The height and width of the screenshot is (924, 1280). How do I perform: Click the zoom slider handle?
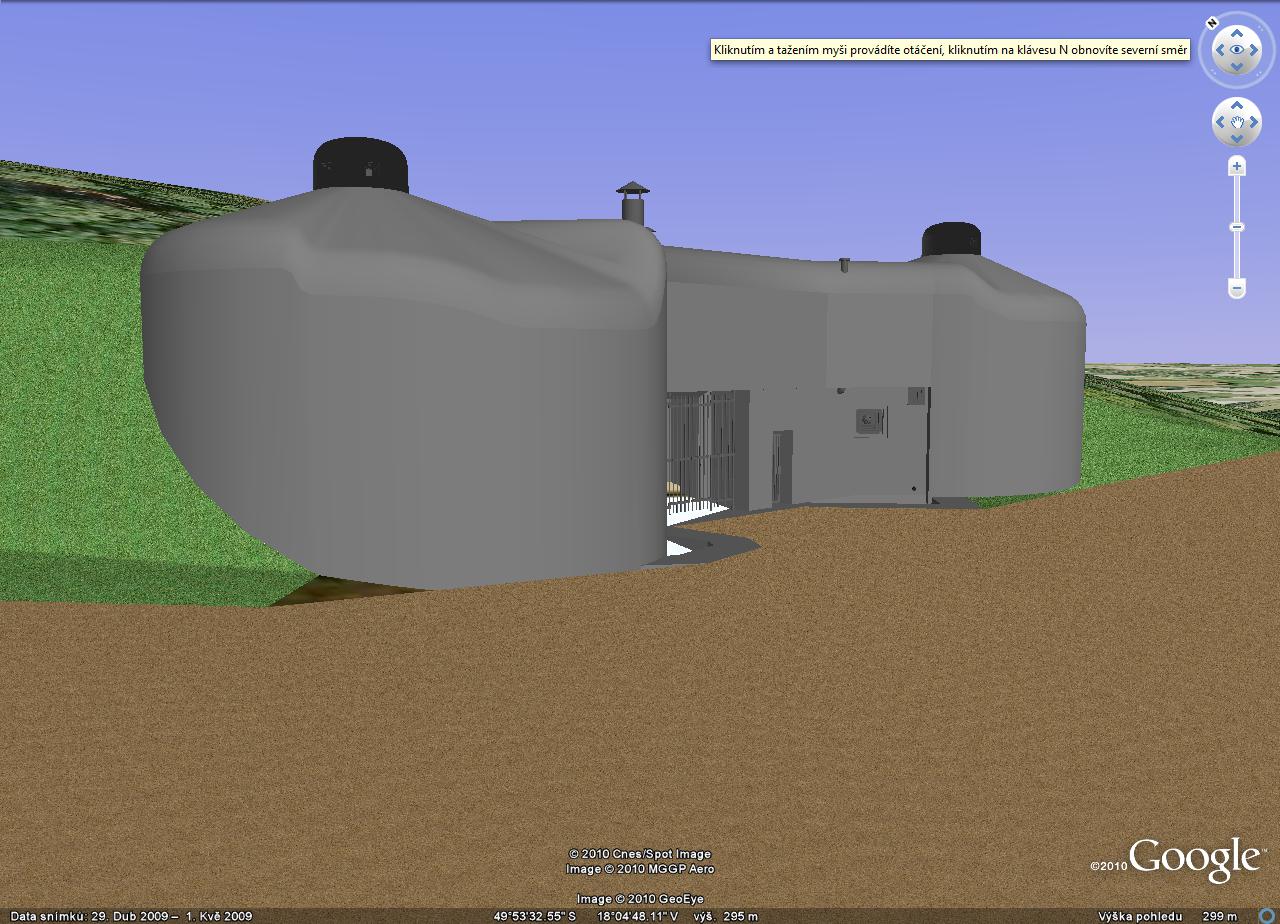(1237, 227)
